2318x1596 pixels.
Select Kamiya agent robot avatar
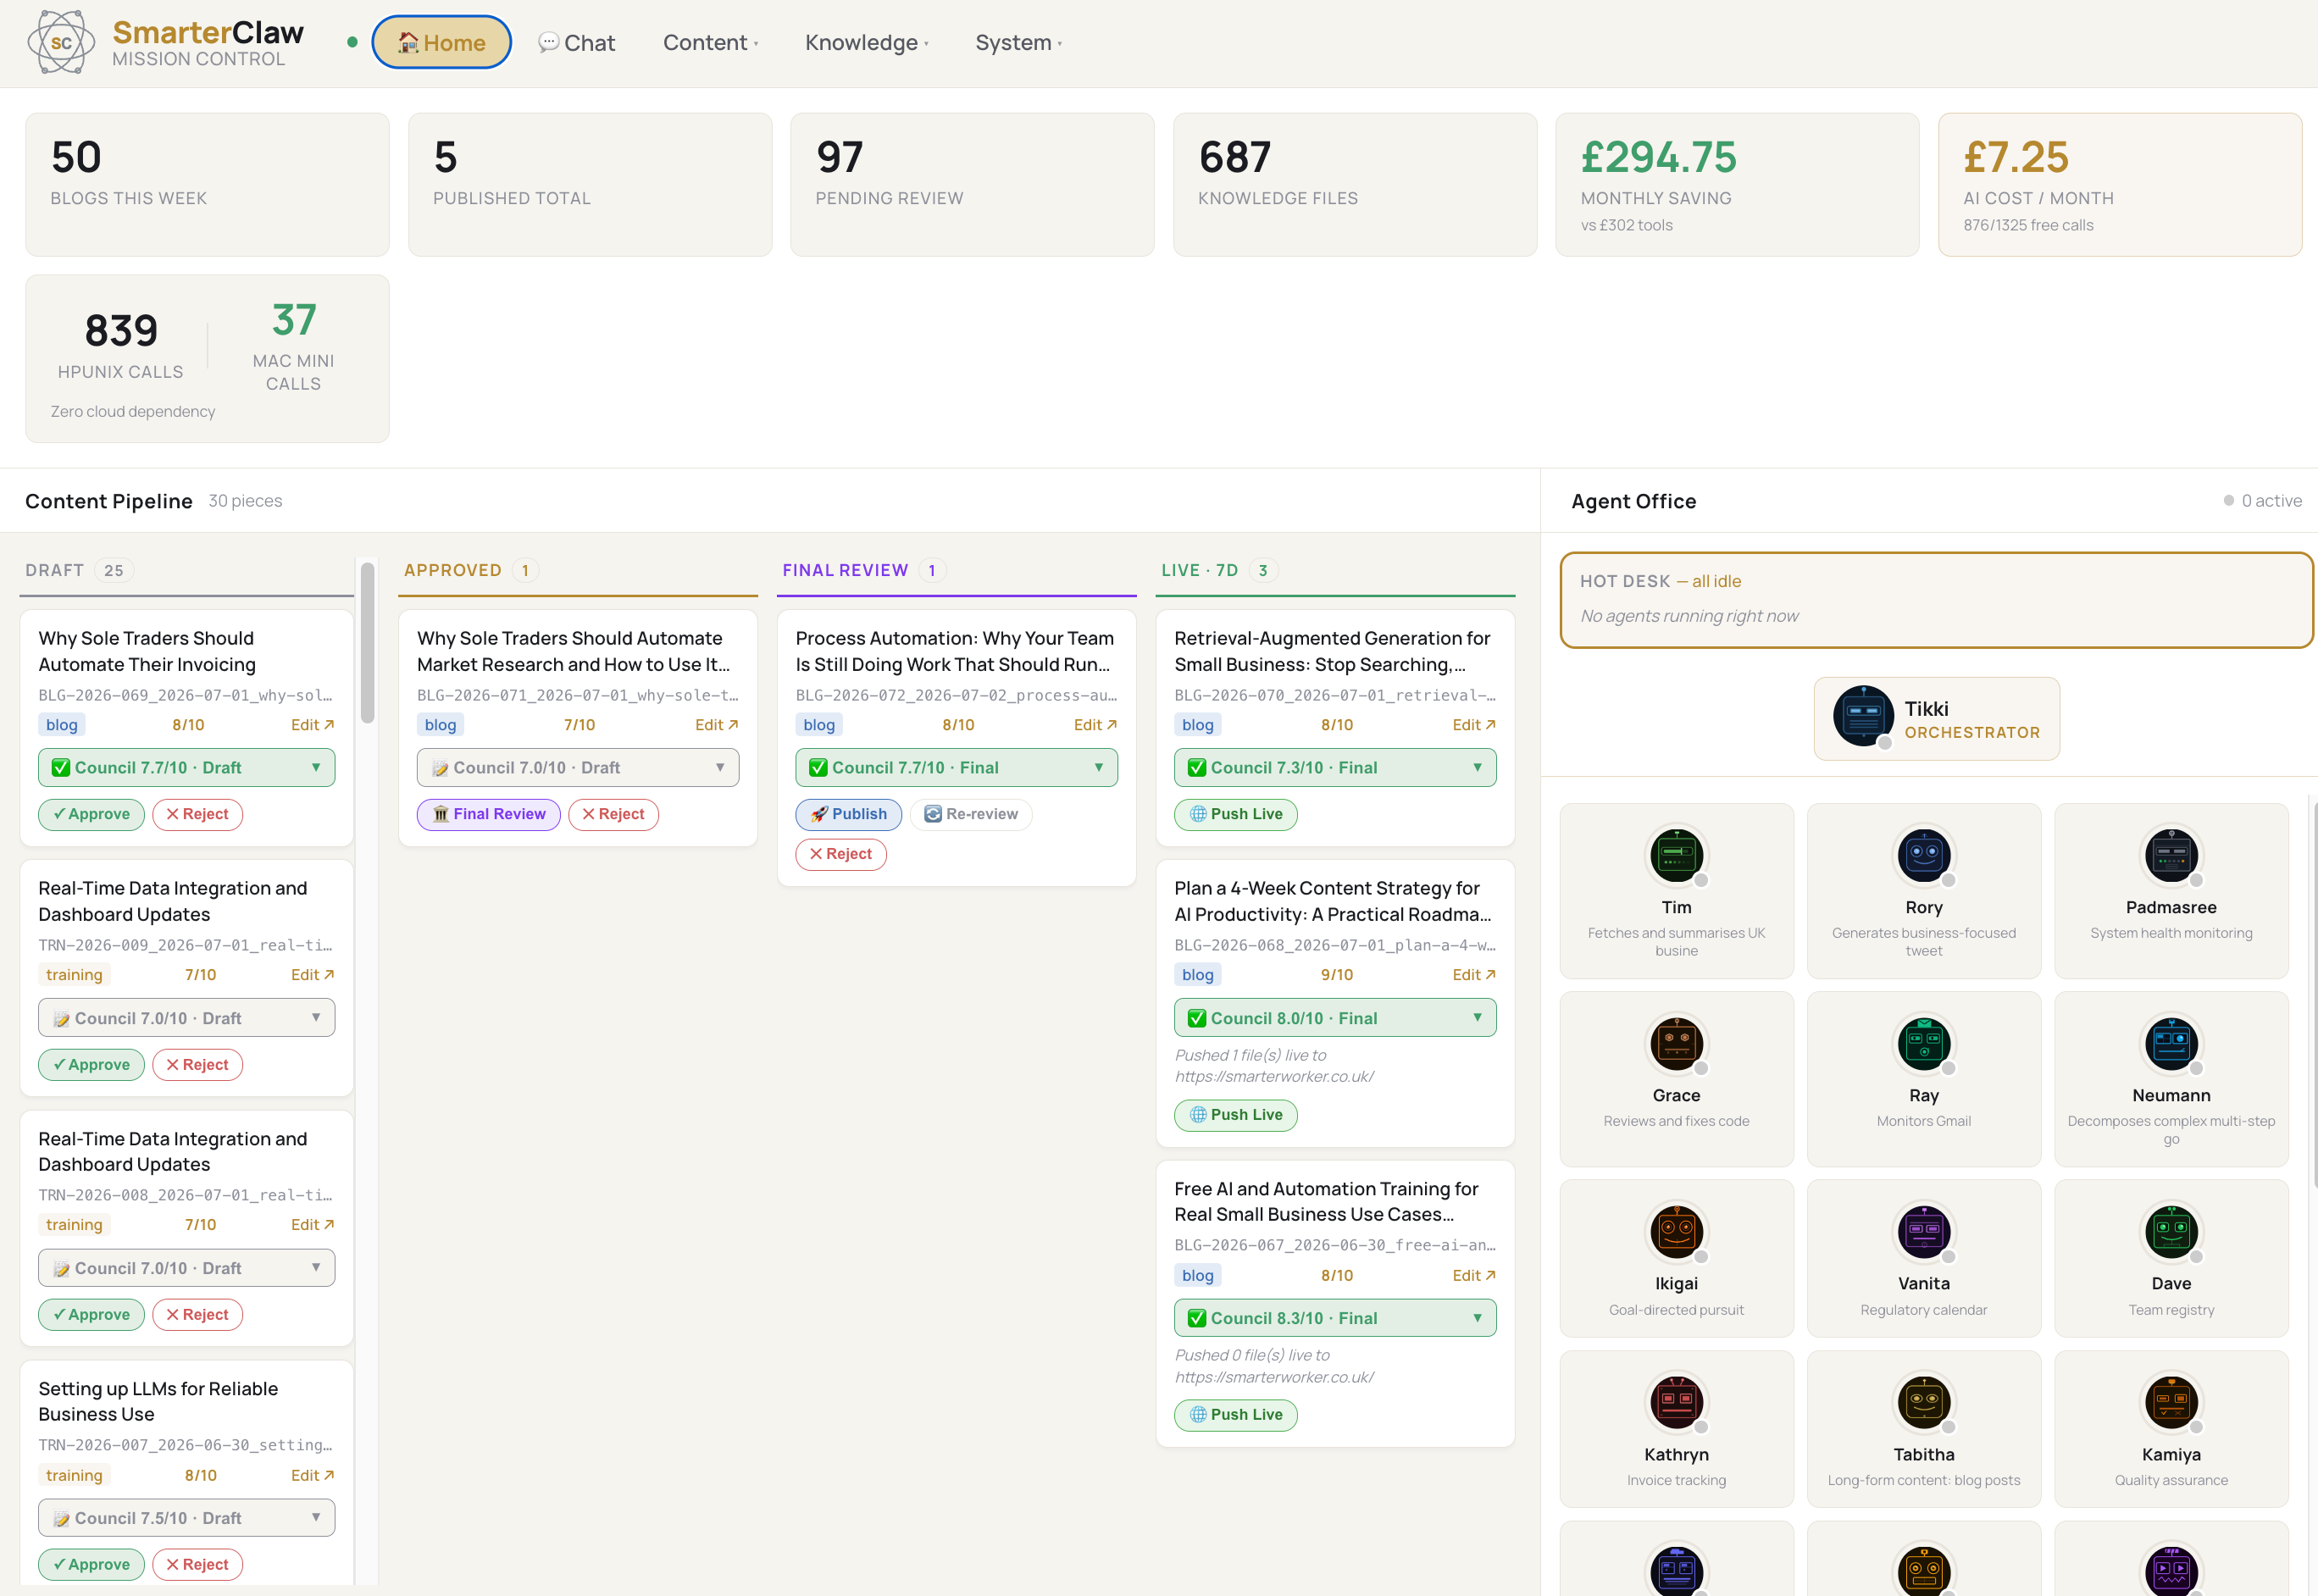pyautogui.click(x=2171, y=1402)
